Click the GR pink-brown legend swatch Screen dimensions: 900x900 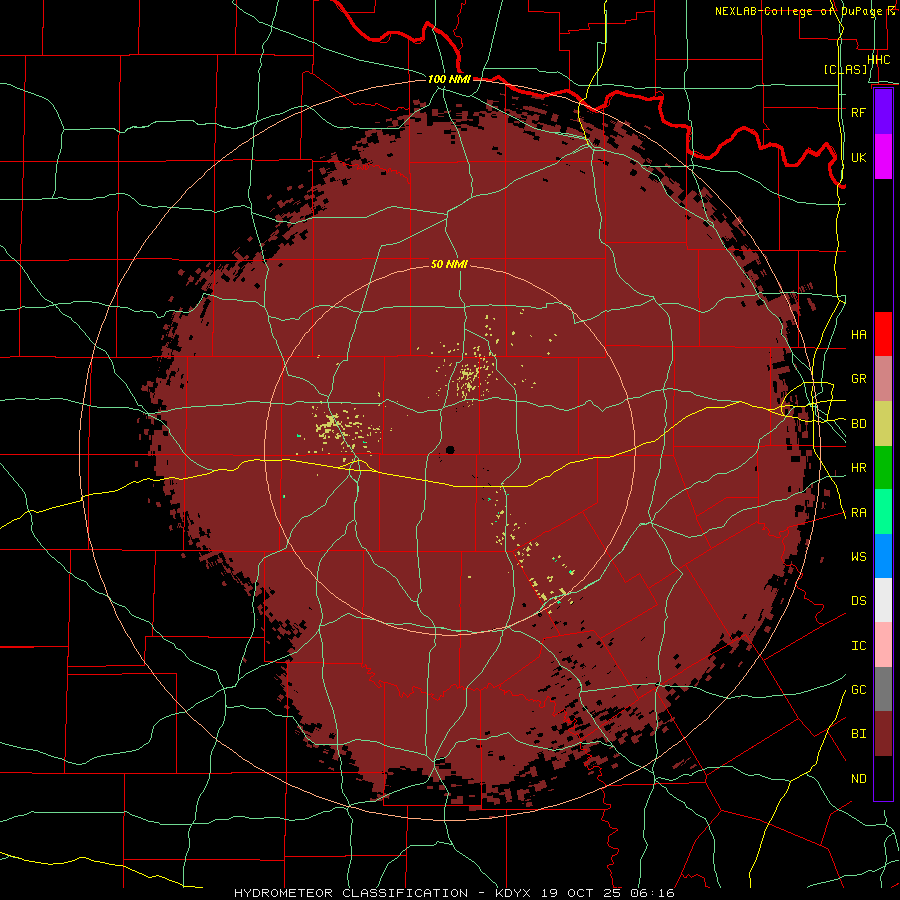pyautogui.click(x=883, y=379)
